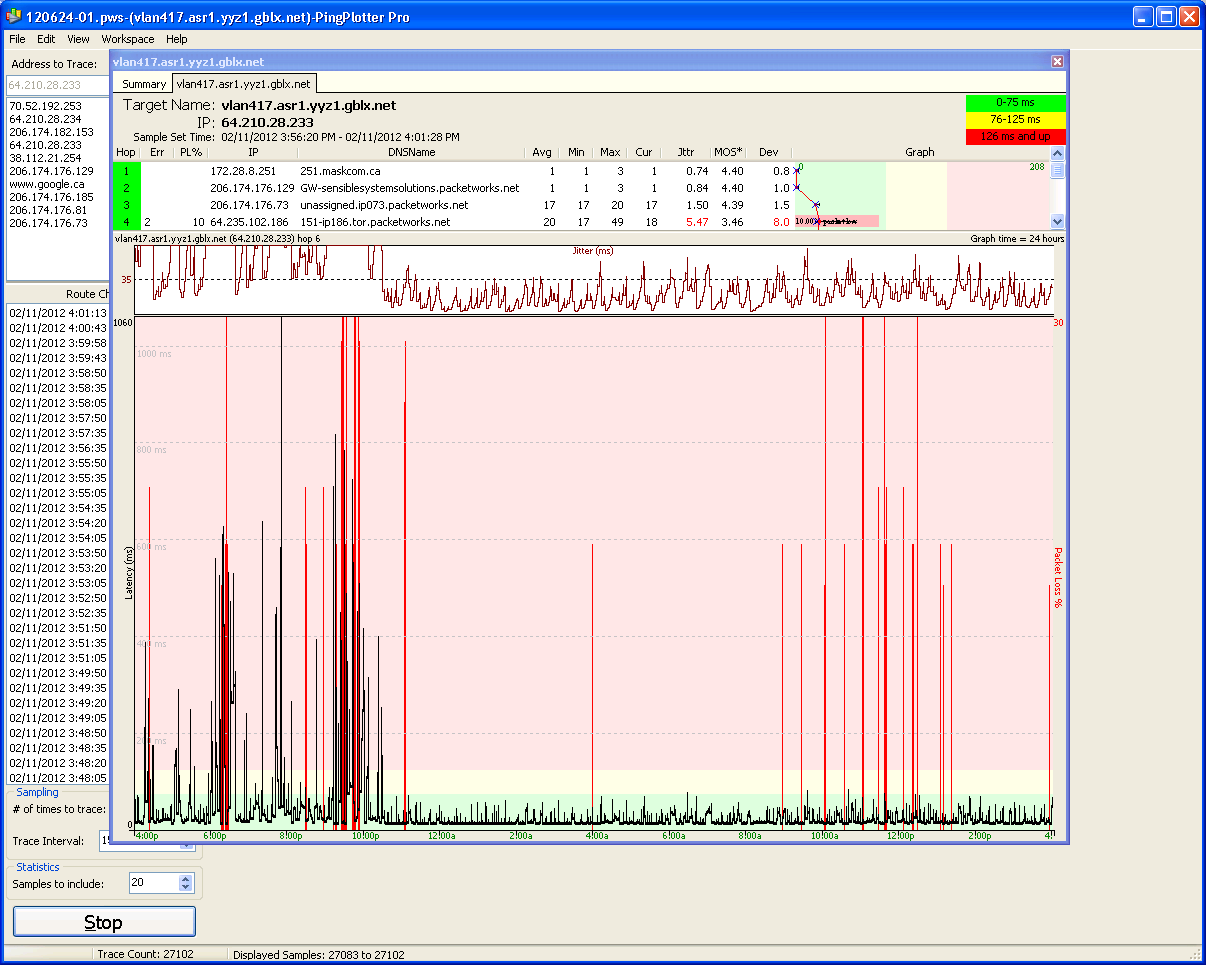This screenshot has height=965, width=1206.
Task: Select route change entry 02/11/2012 3:59:58
Action: (x=58, y=343)
